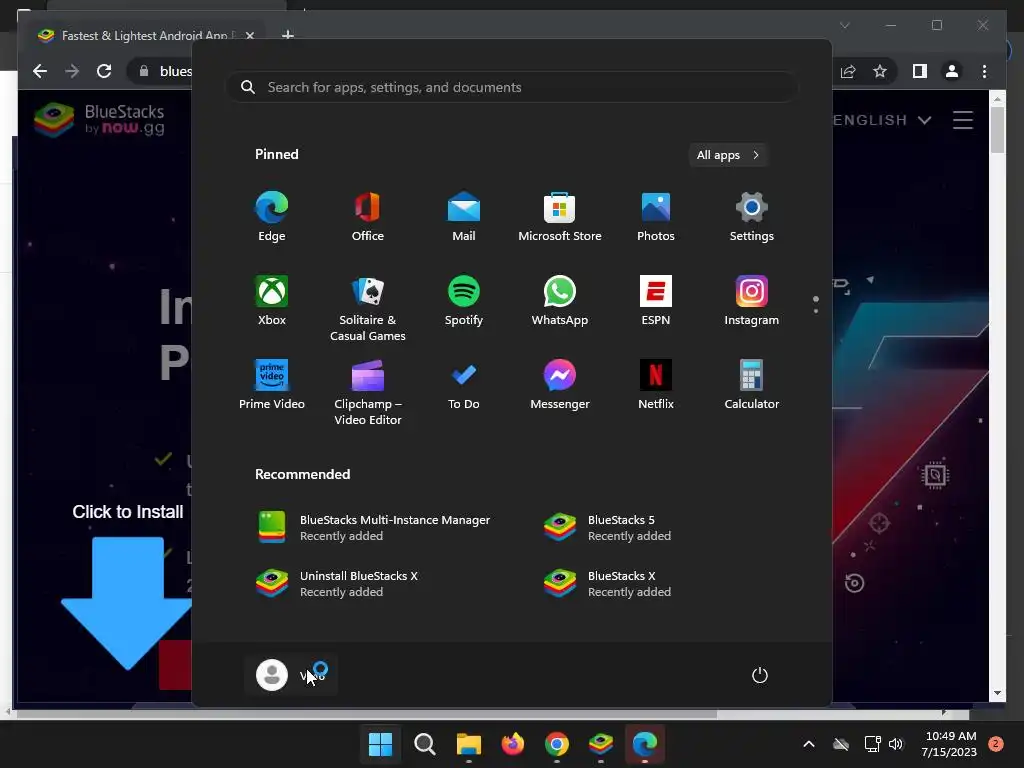Open the Calculator app
This screenshot has width=1024, height=768.
tap(752, 385)
